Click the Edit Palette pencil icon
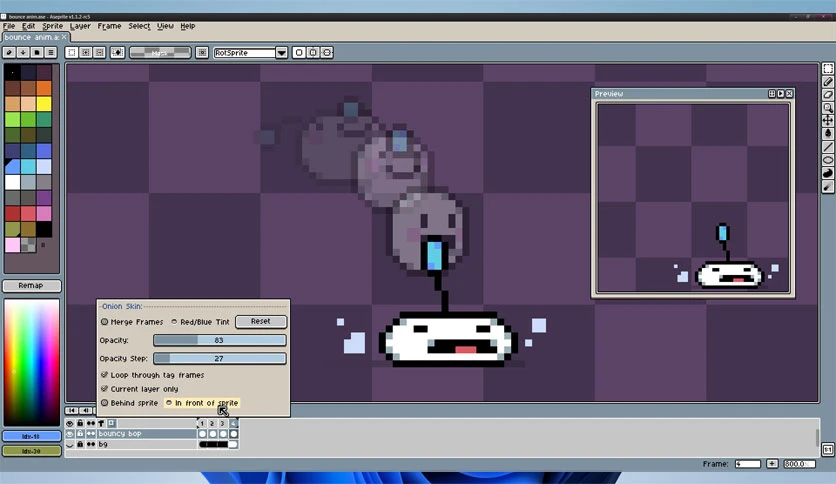This screenshot has height=484, width=836. tap(9, 52)
